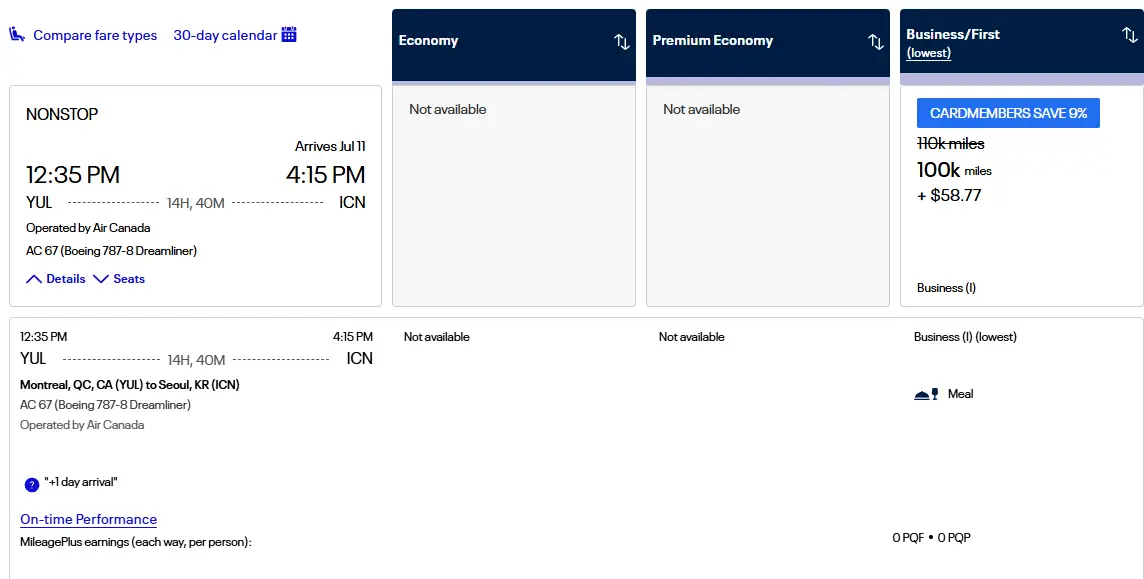The width and height of the screenshot is (1144, 579).
Task: Choose the 100k miles Business fare
Action: tap(1021, 196)
